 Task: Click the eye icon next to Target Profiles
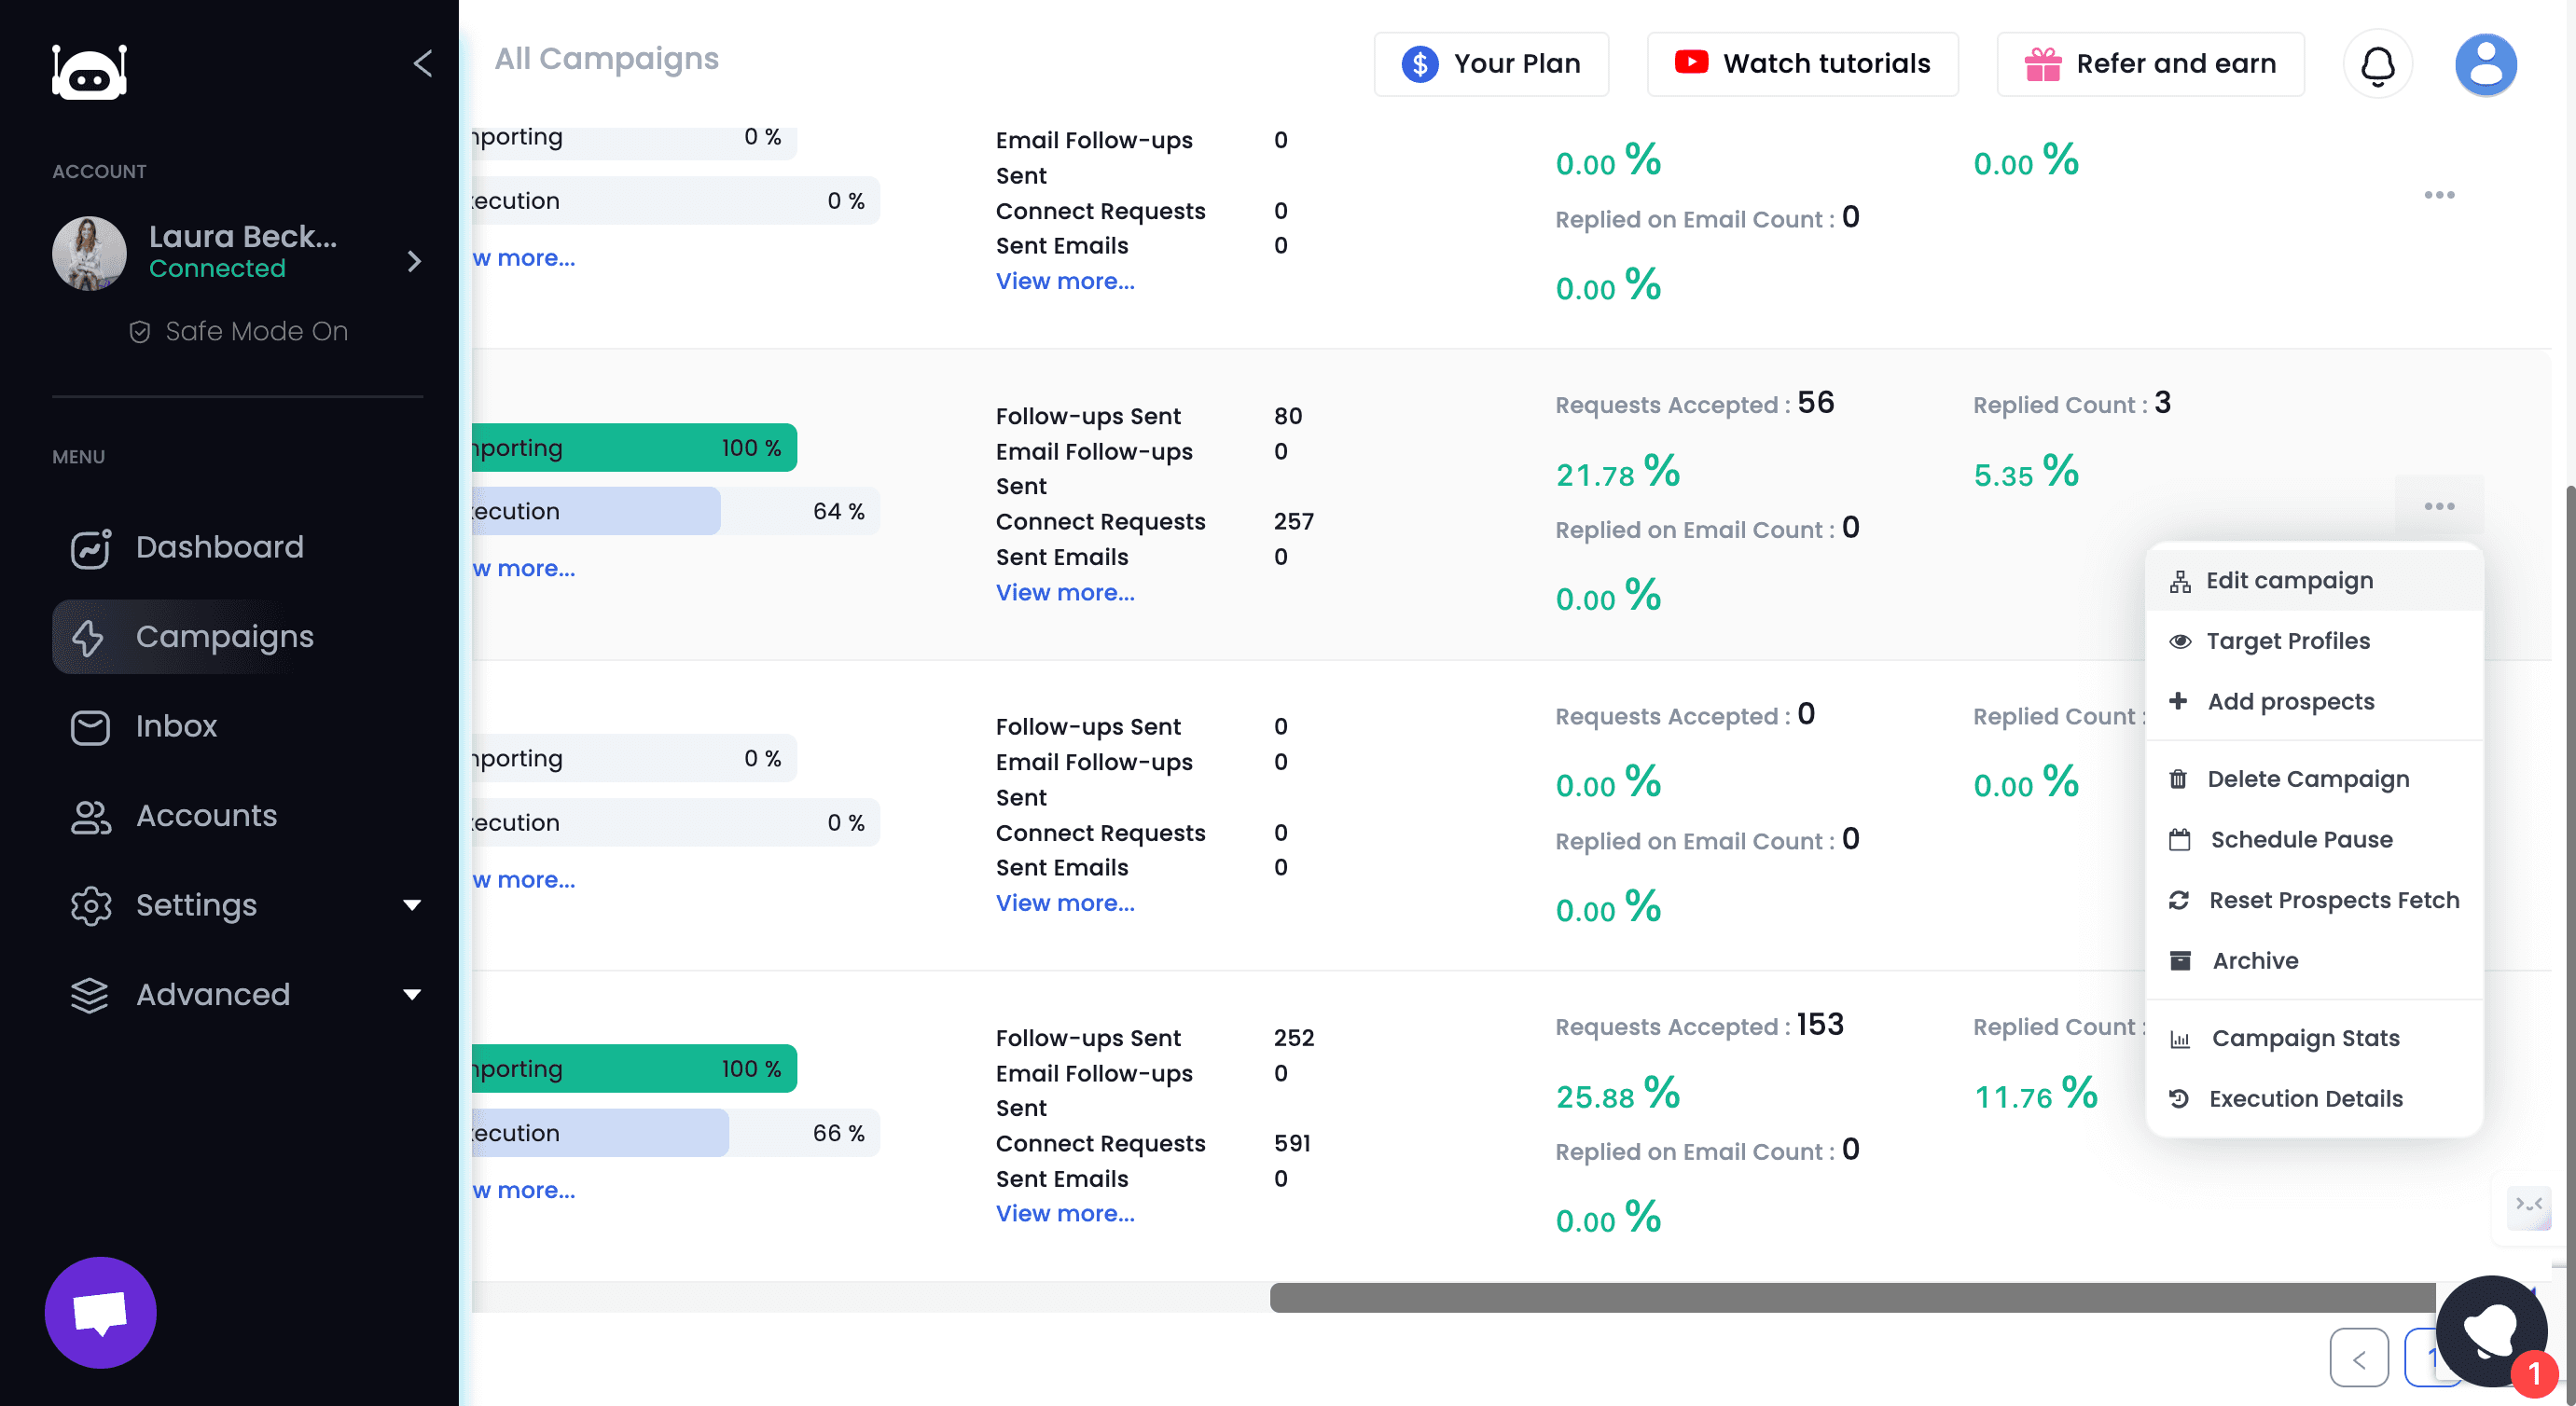pos(2180,642)
